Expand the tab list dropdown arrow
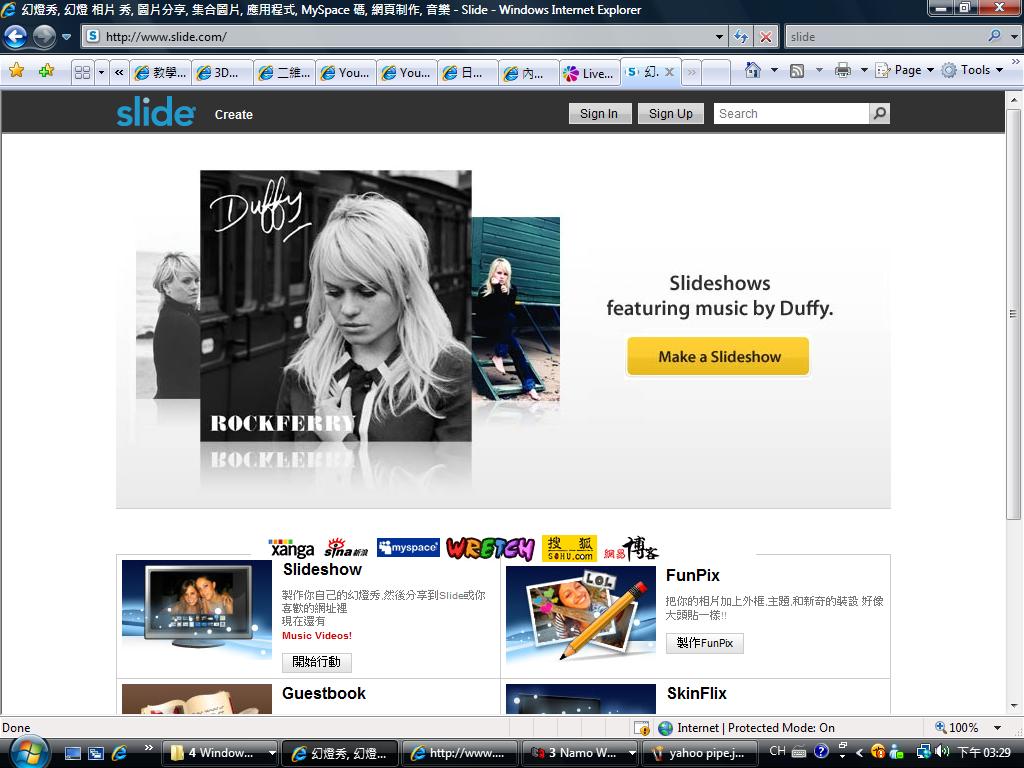 [x=101, y=72]
